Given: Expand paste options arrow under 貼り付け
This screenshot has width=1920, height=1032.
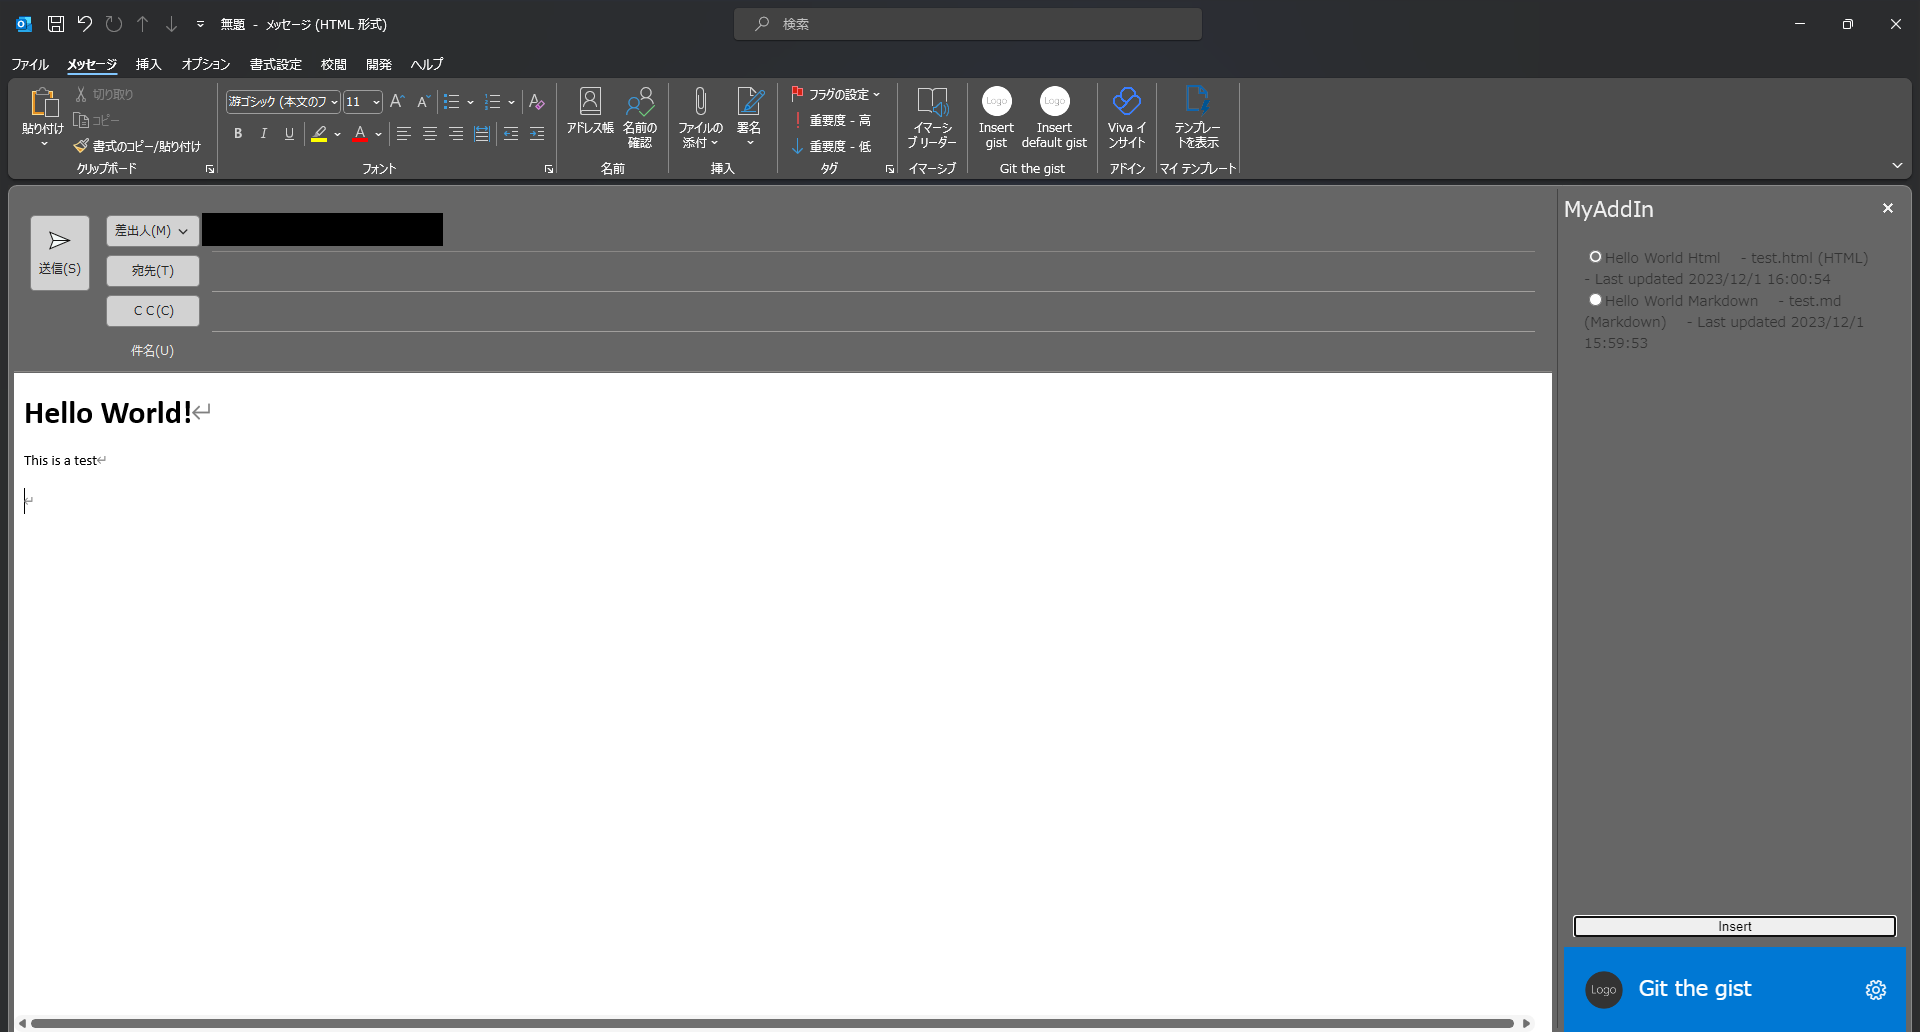Looking at the screenshot, I should [44, 145].
